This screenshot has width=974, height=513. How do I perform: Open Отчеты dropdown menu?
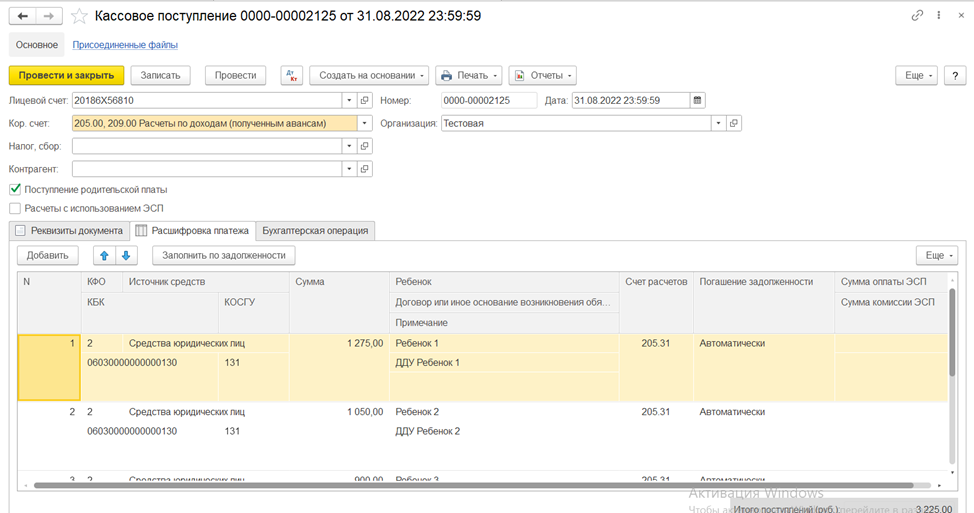click(x=542, y=75)
